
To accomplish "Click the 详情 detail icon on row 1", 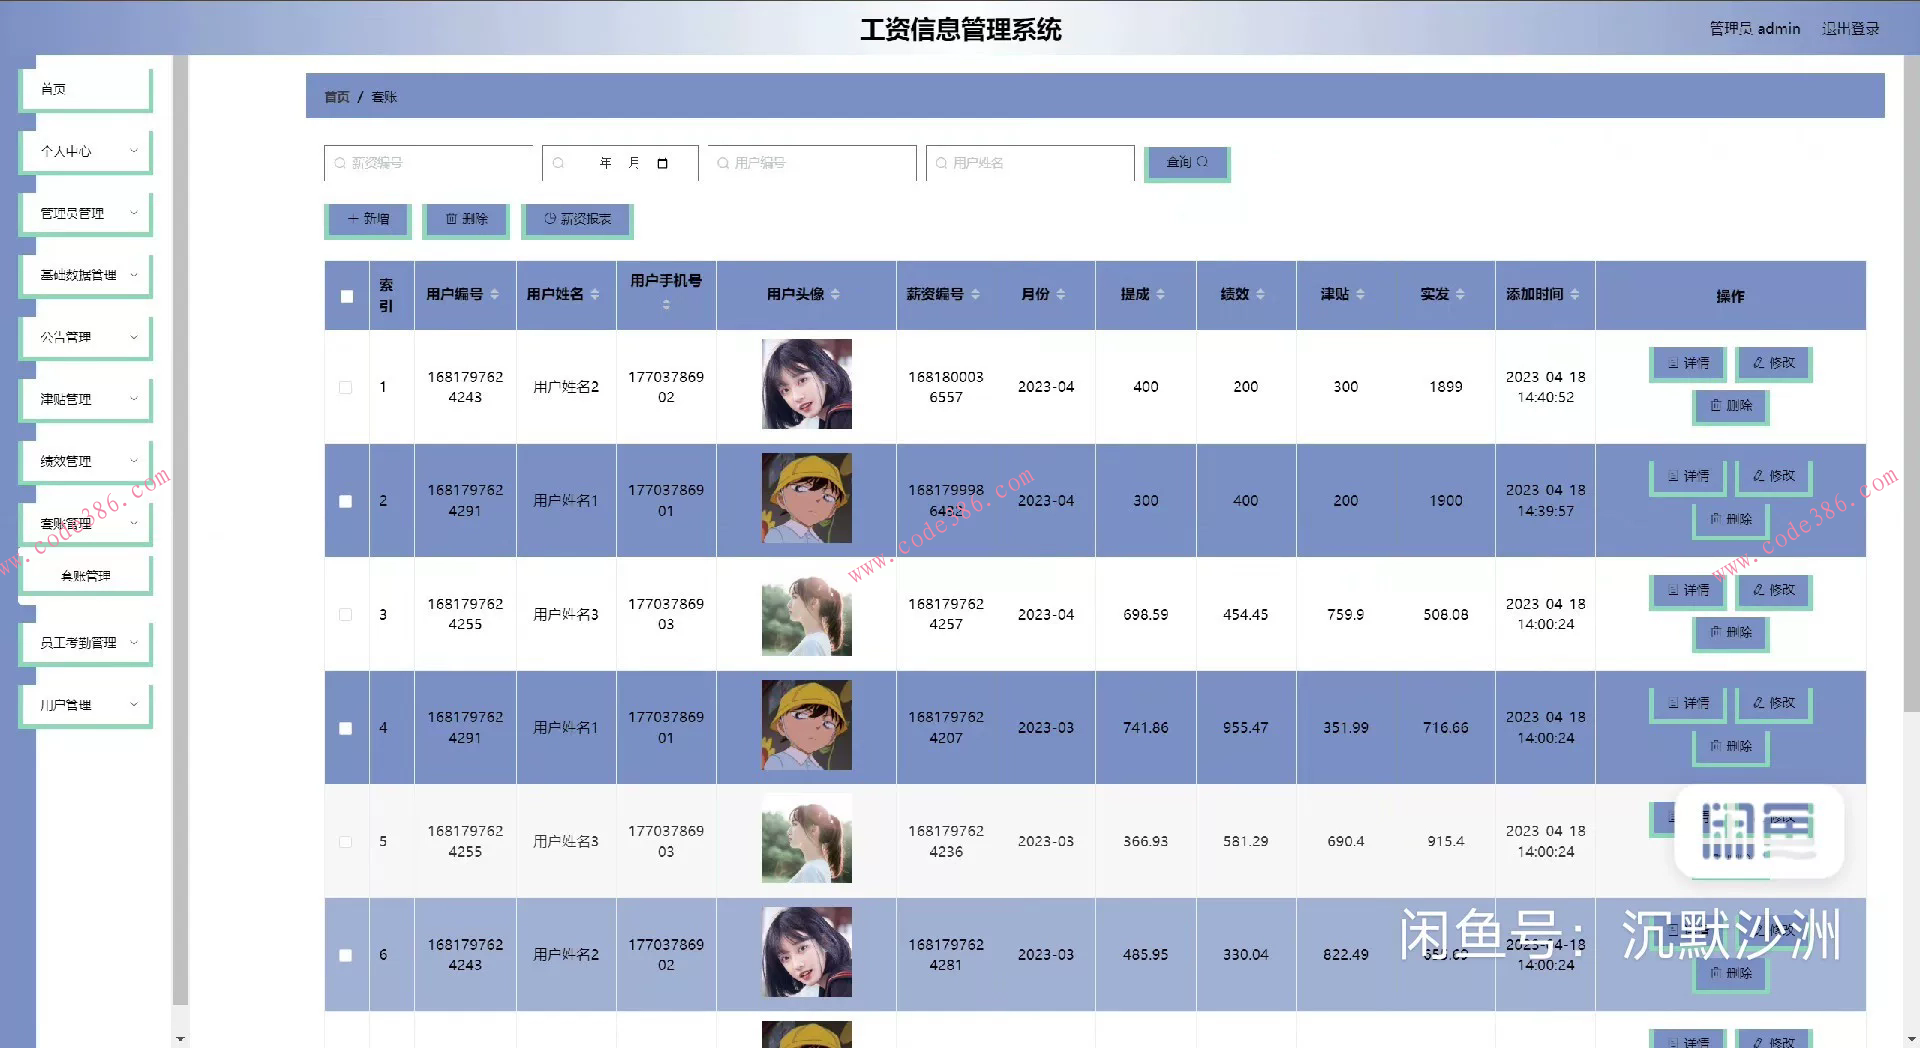I will [x=1687, y=364].
